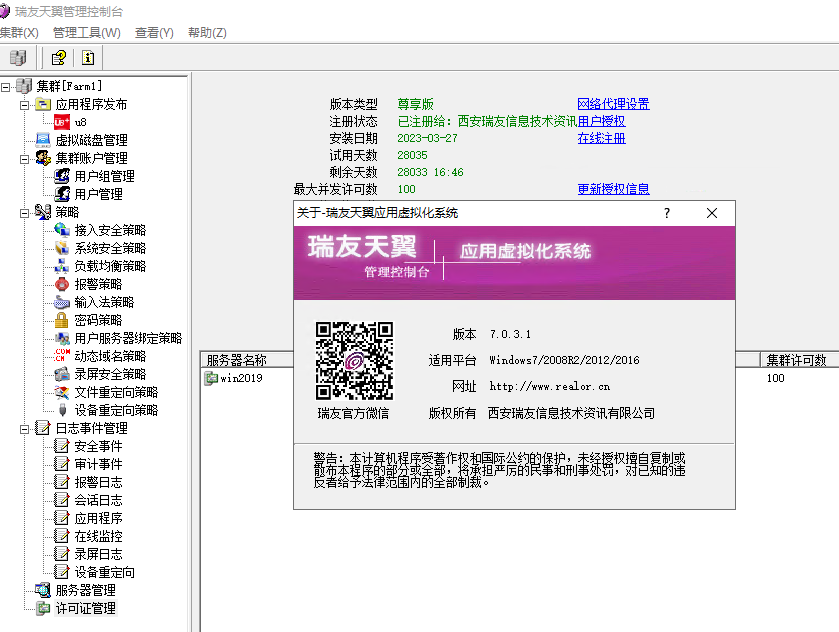
Task: Click the http://www.realor.cn website text
Action: [550, 386]
